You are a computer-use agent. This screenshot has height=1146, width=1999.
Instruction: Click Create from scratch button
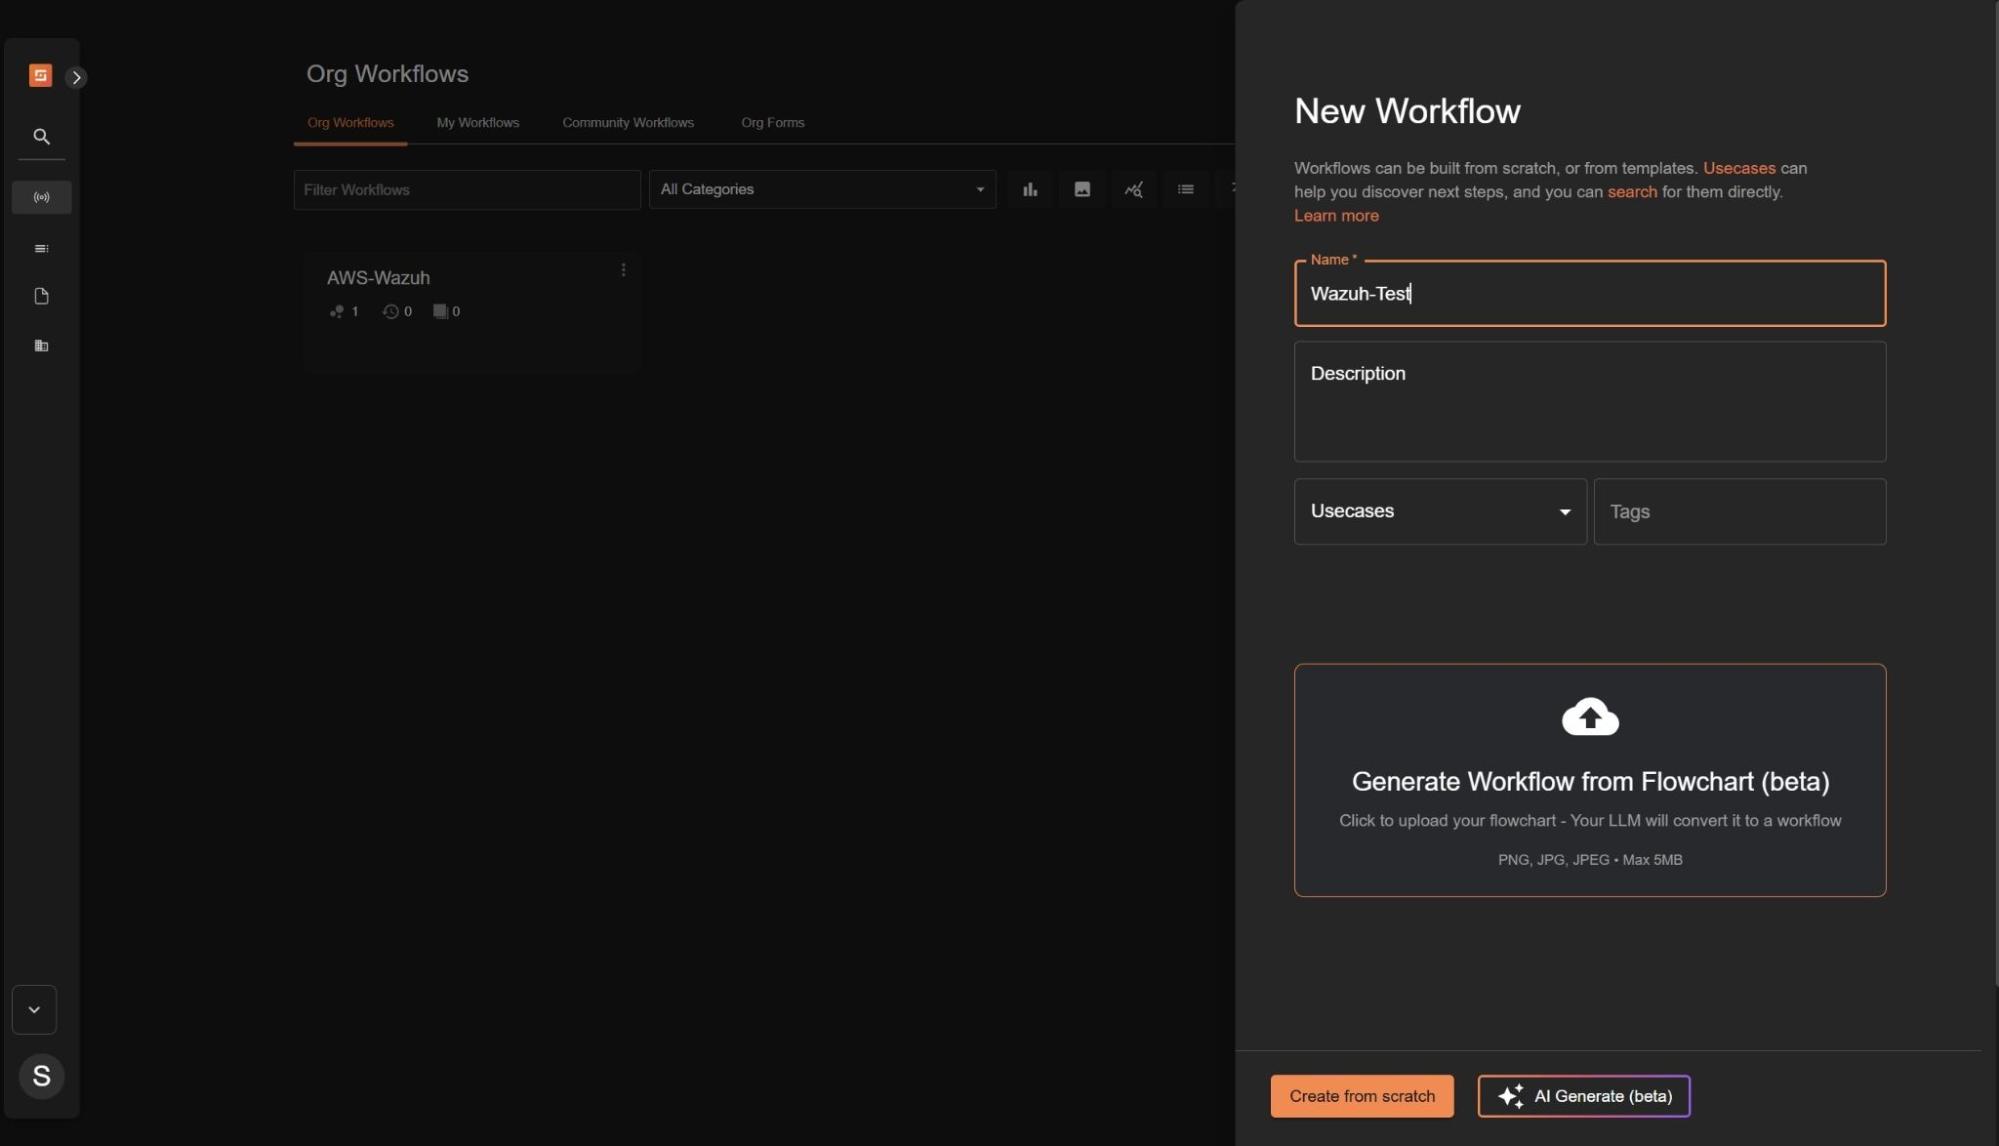click(x=1360, y=1095)
